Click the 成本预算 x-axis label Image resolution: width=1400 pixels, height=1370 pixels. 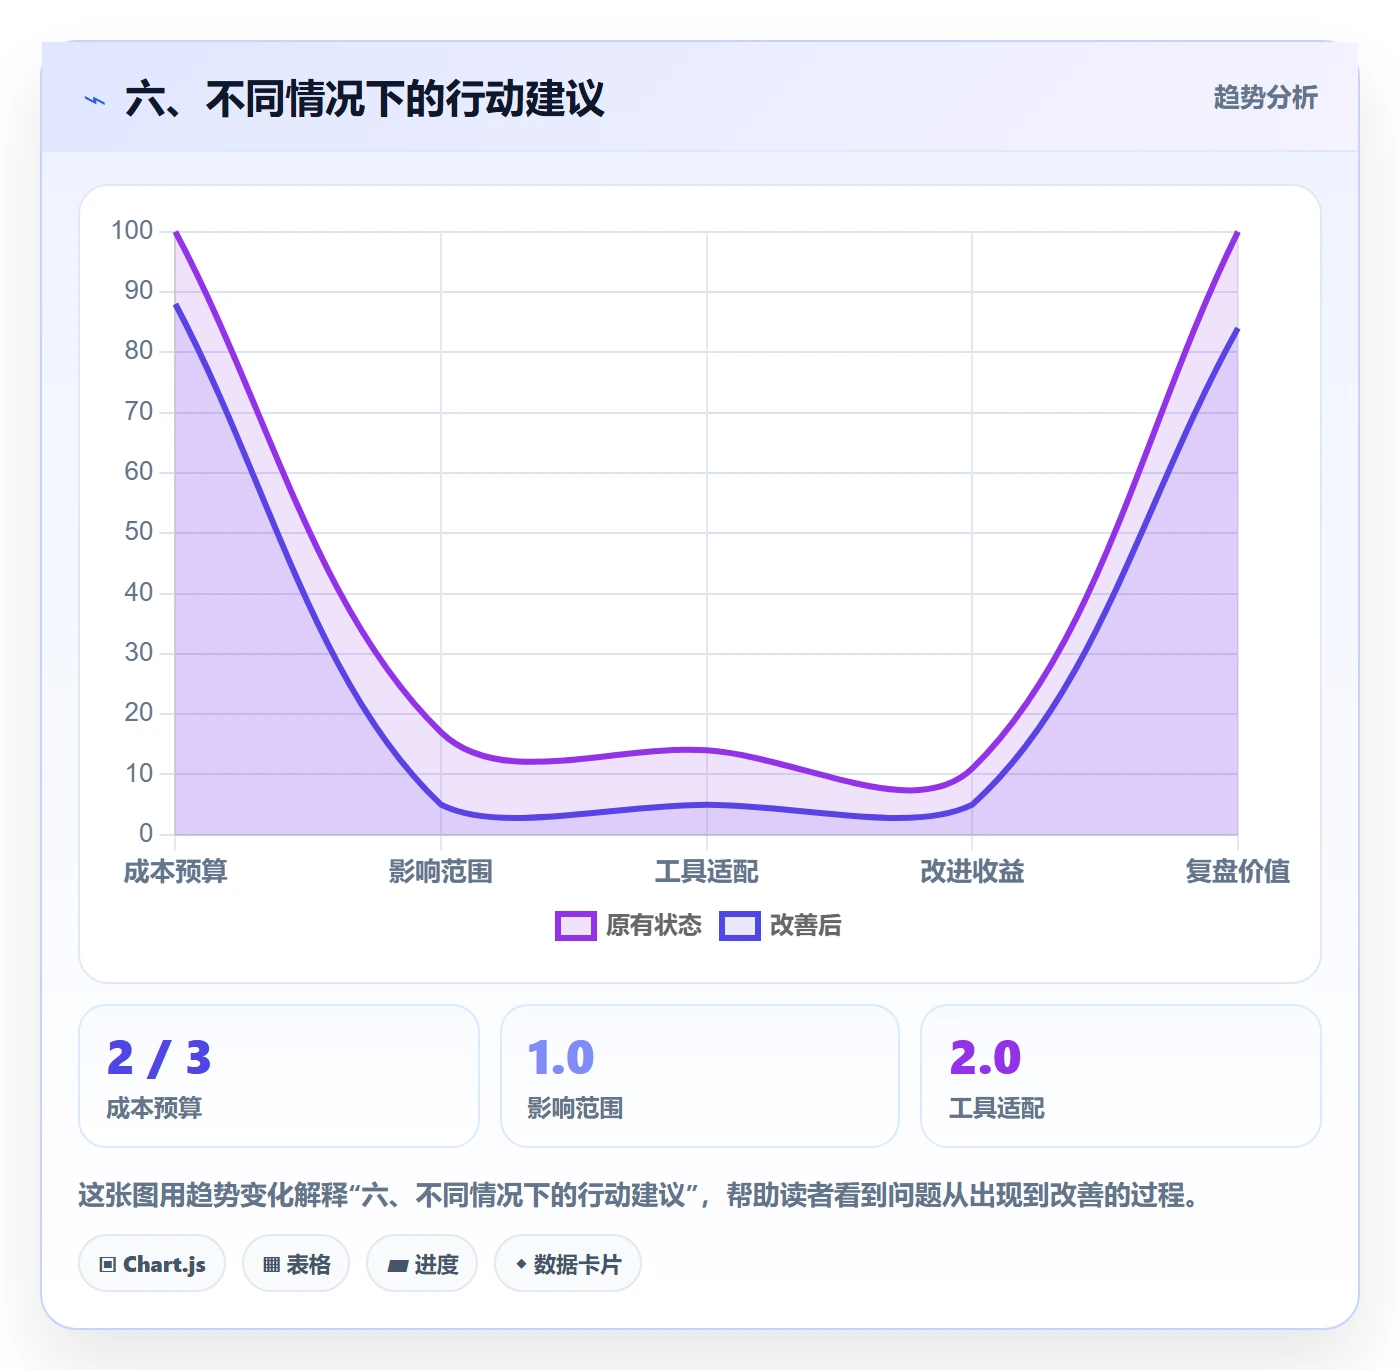click(176, 872)
